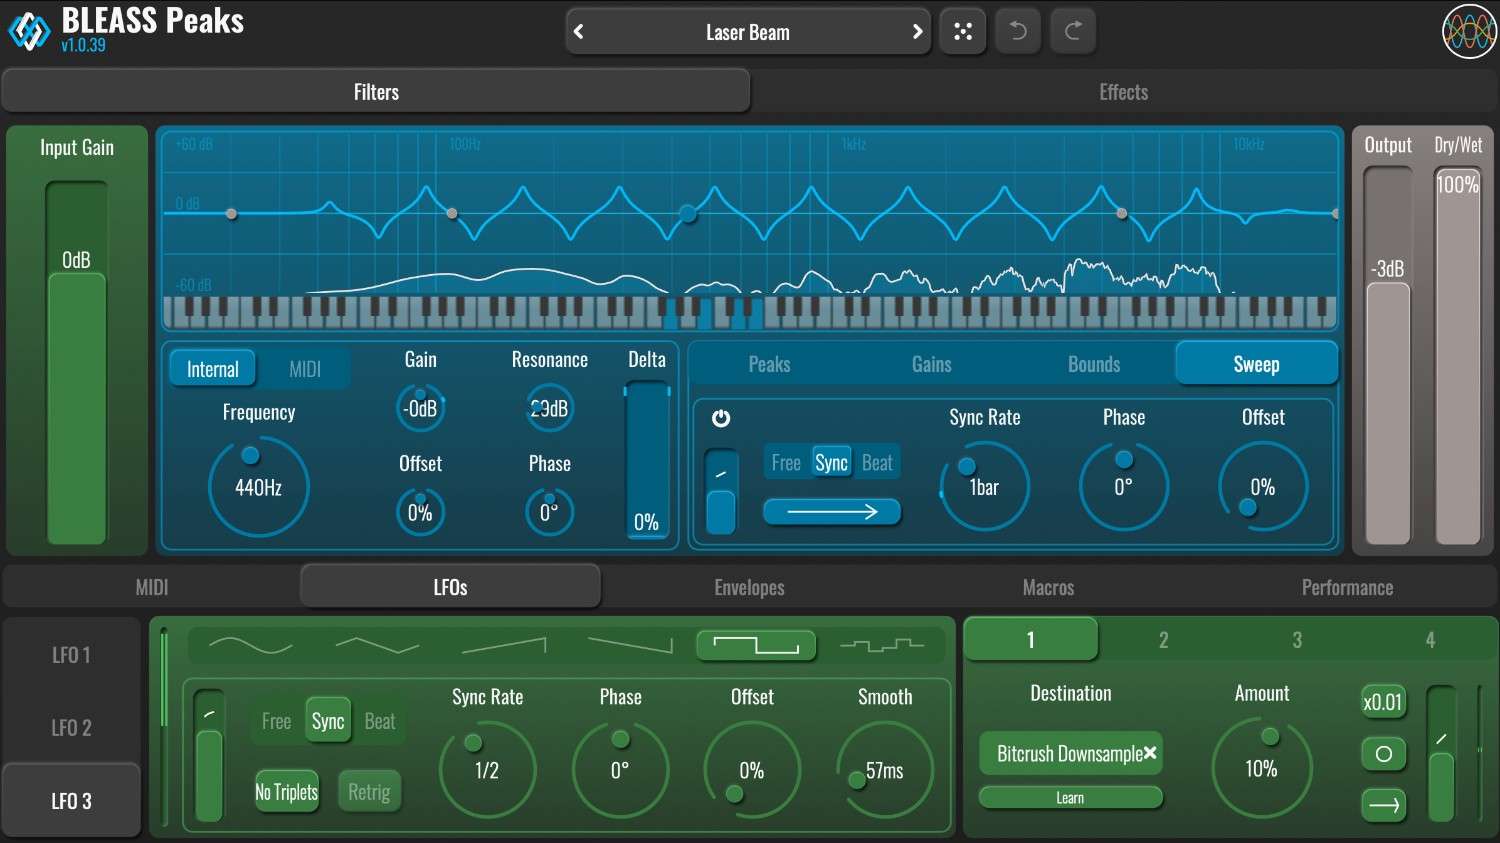
Task: Select the sine LFO waveform shape
Action: [x=250, y=645]
